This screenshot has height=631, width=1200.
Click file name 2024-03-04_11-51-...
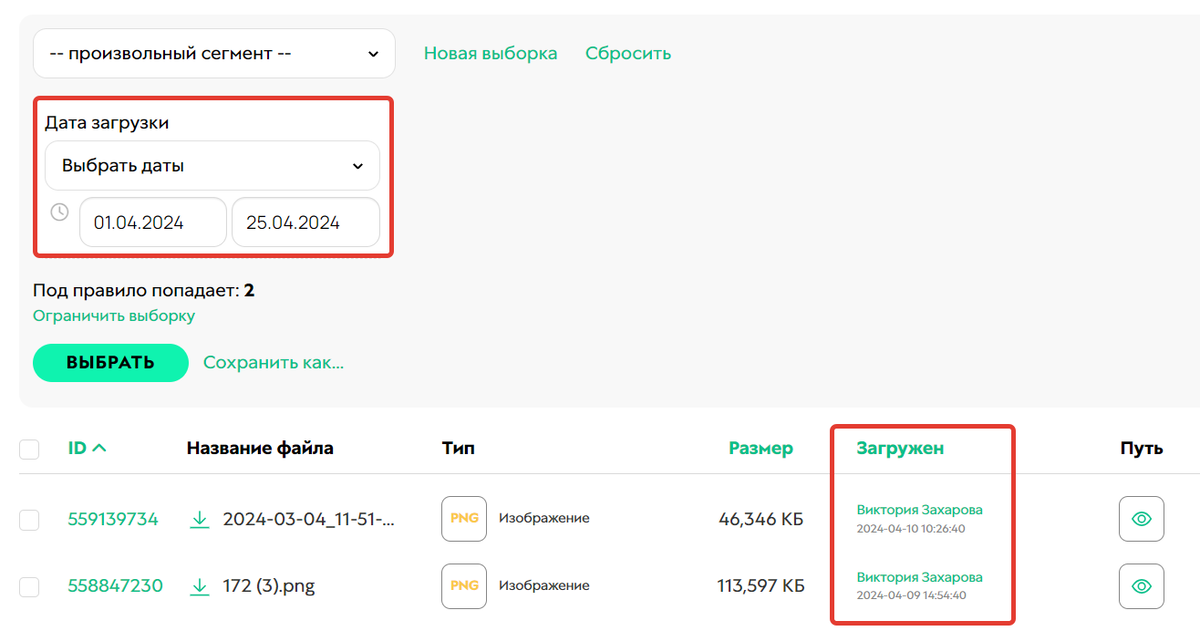click(x=309, y=519)
